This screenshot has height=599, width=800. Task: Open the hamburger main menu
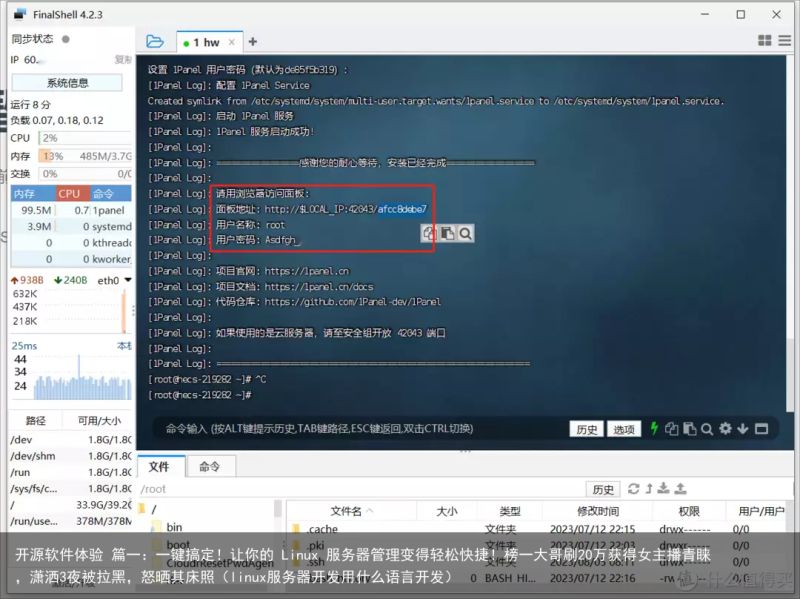tap(785, 41)
